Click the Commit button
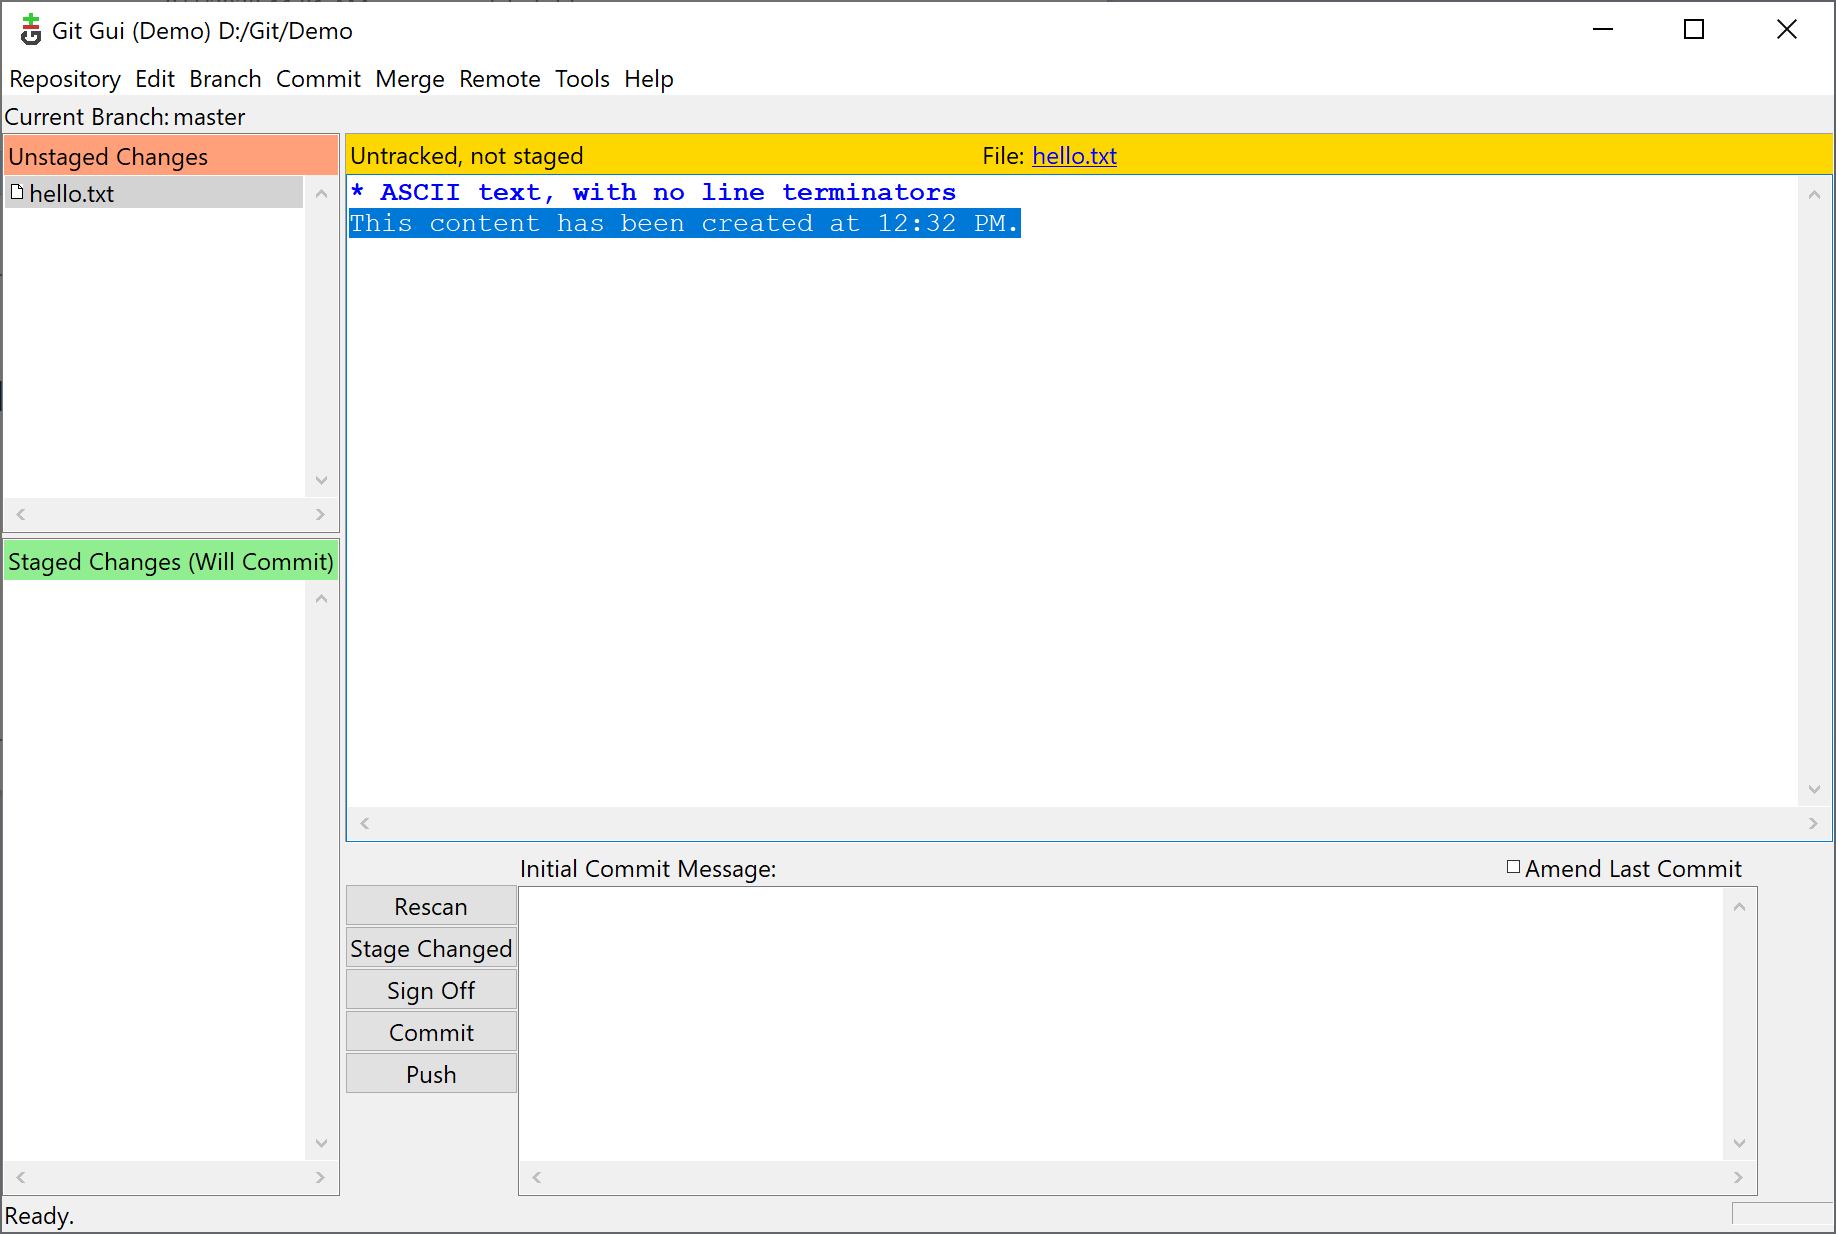Screen dimensions: 1836x1234 pyautogui.click(x=431, y=1032)
